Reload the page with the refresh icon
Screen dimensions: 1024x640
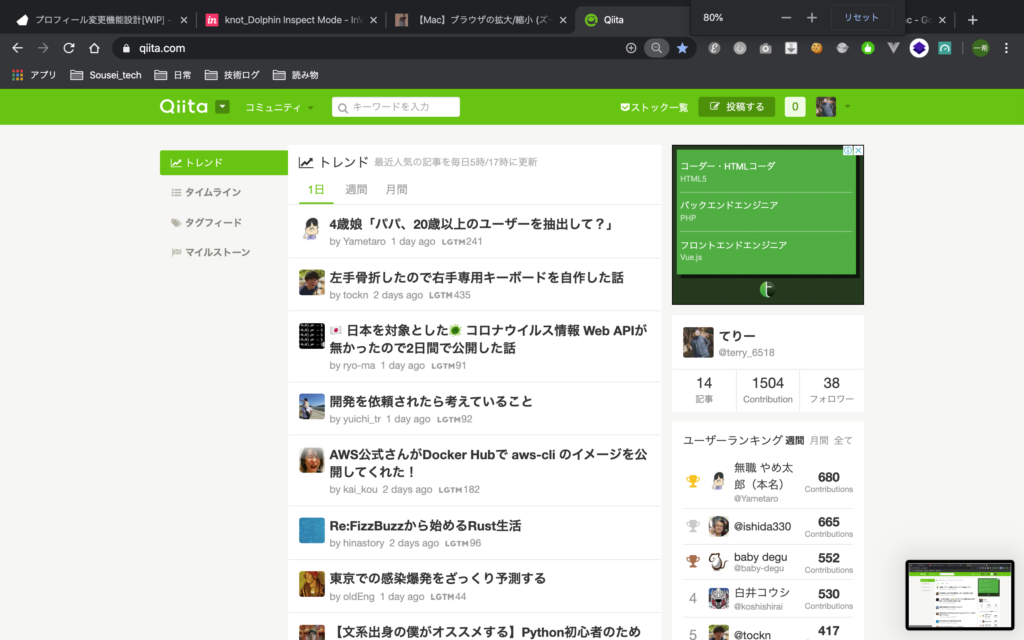coord(69,48)
